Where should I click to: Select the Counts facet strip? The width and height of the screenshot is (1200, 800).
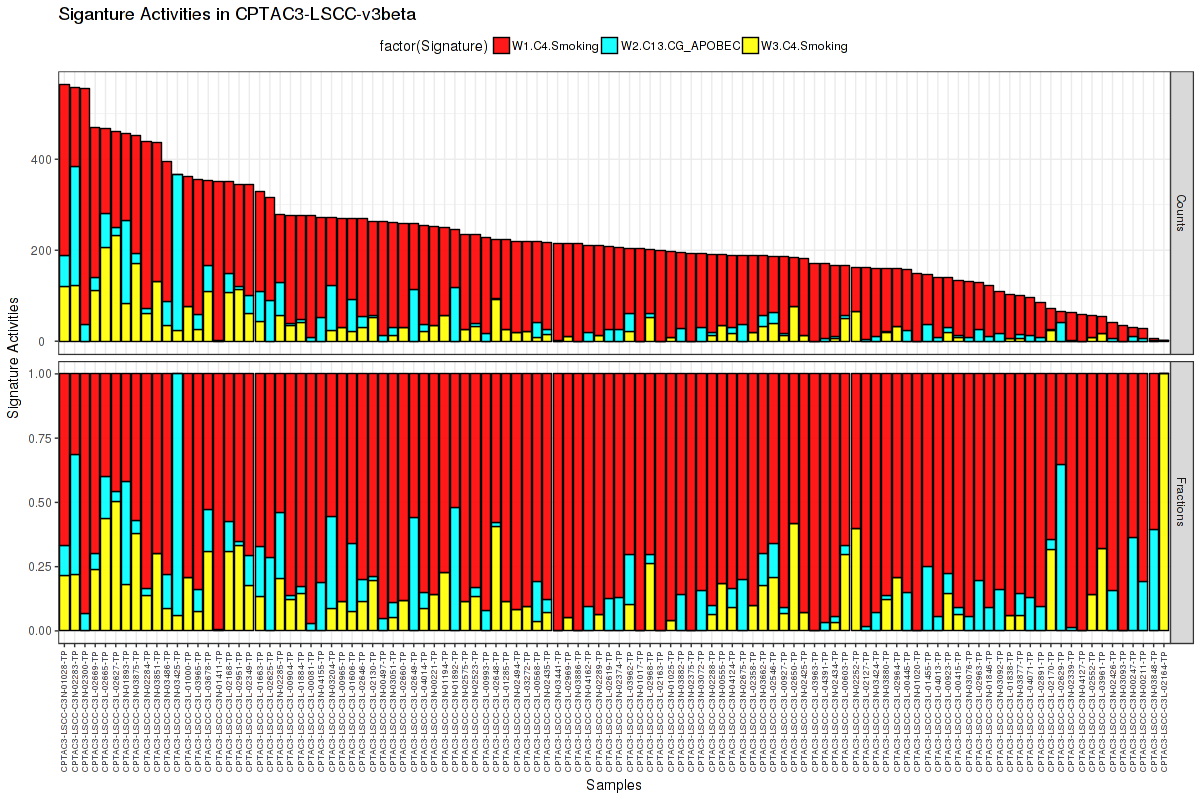point(1182,213)
